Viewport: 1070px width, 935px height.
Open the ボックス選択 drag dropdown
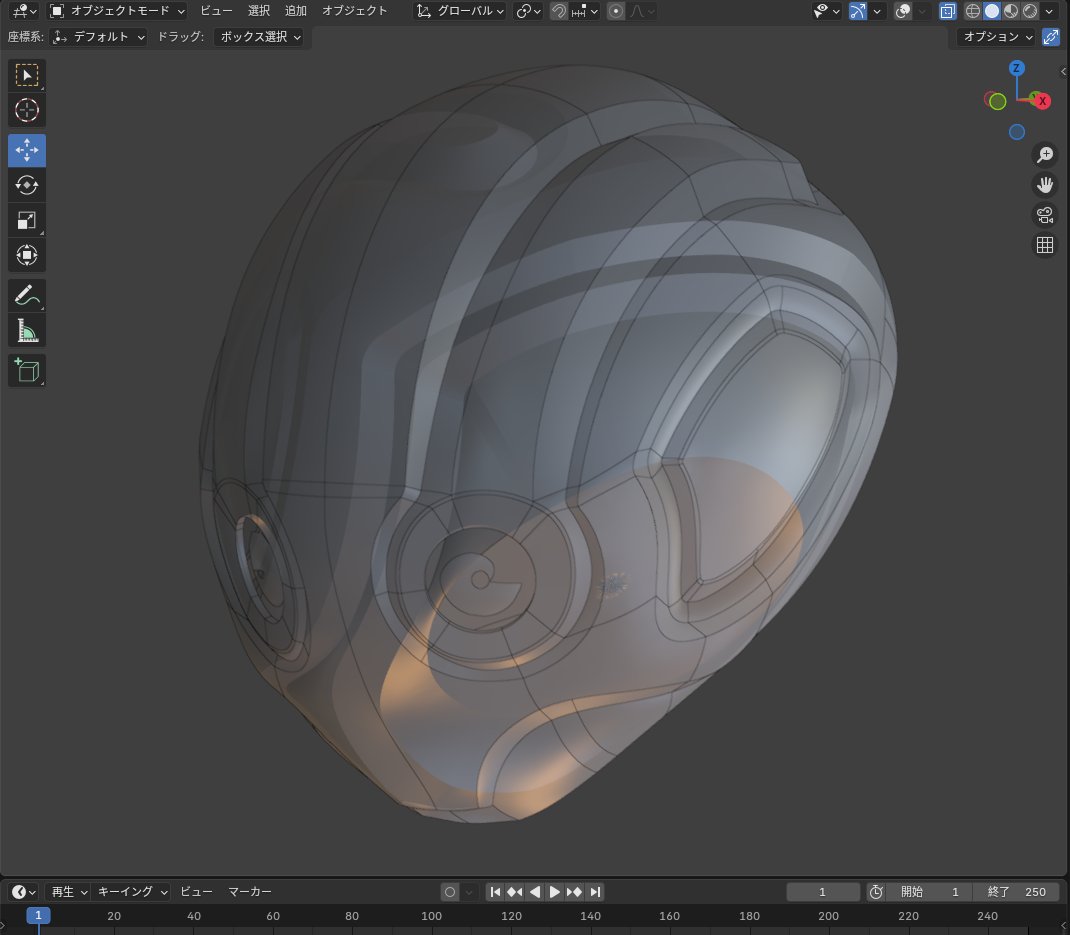(x=259, y=37)
